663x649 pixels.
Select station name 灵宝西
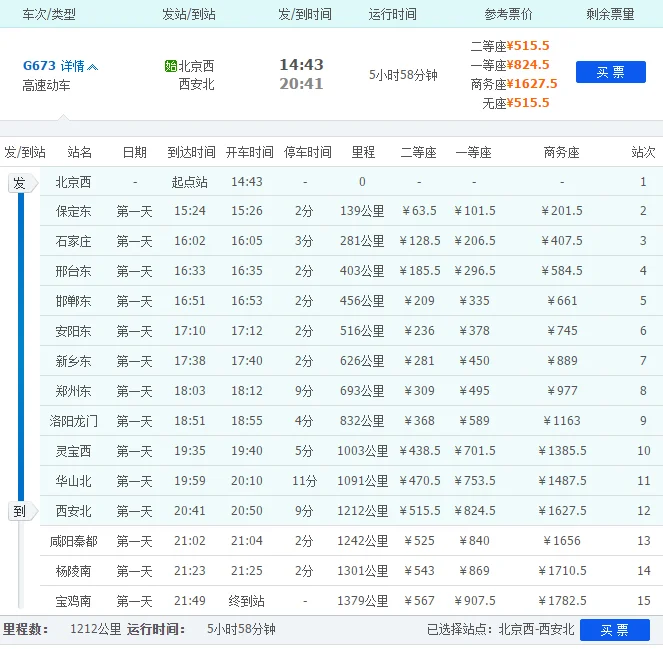point(73,451)
